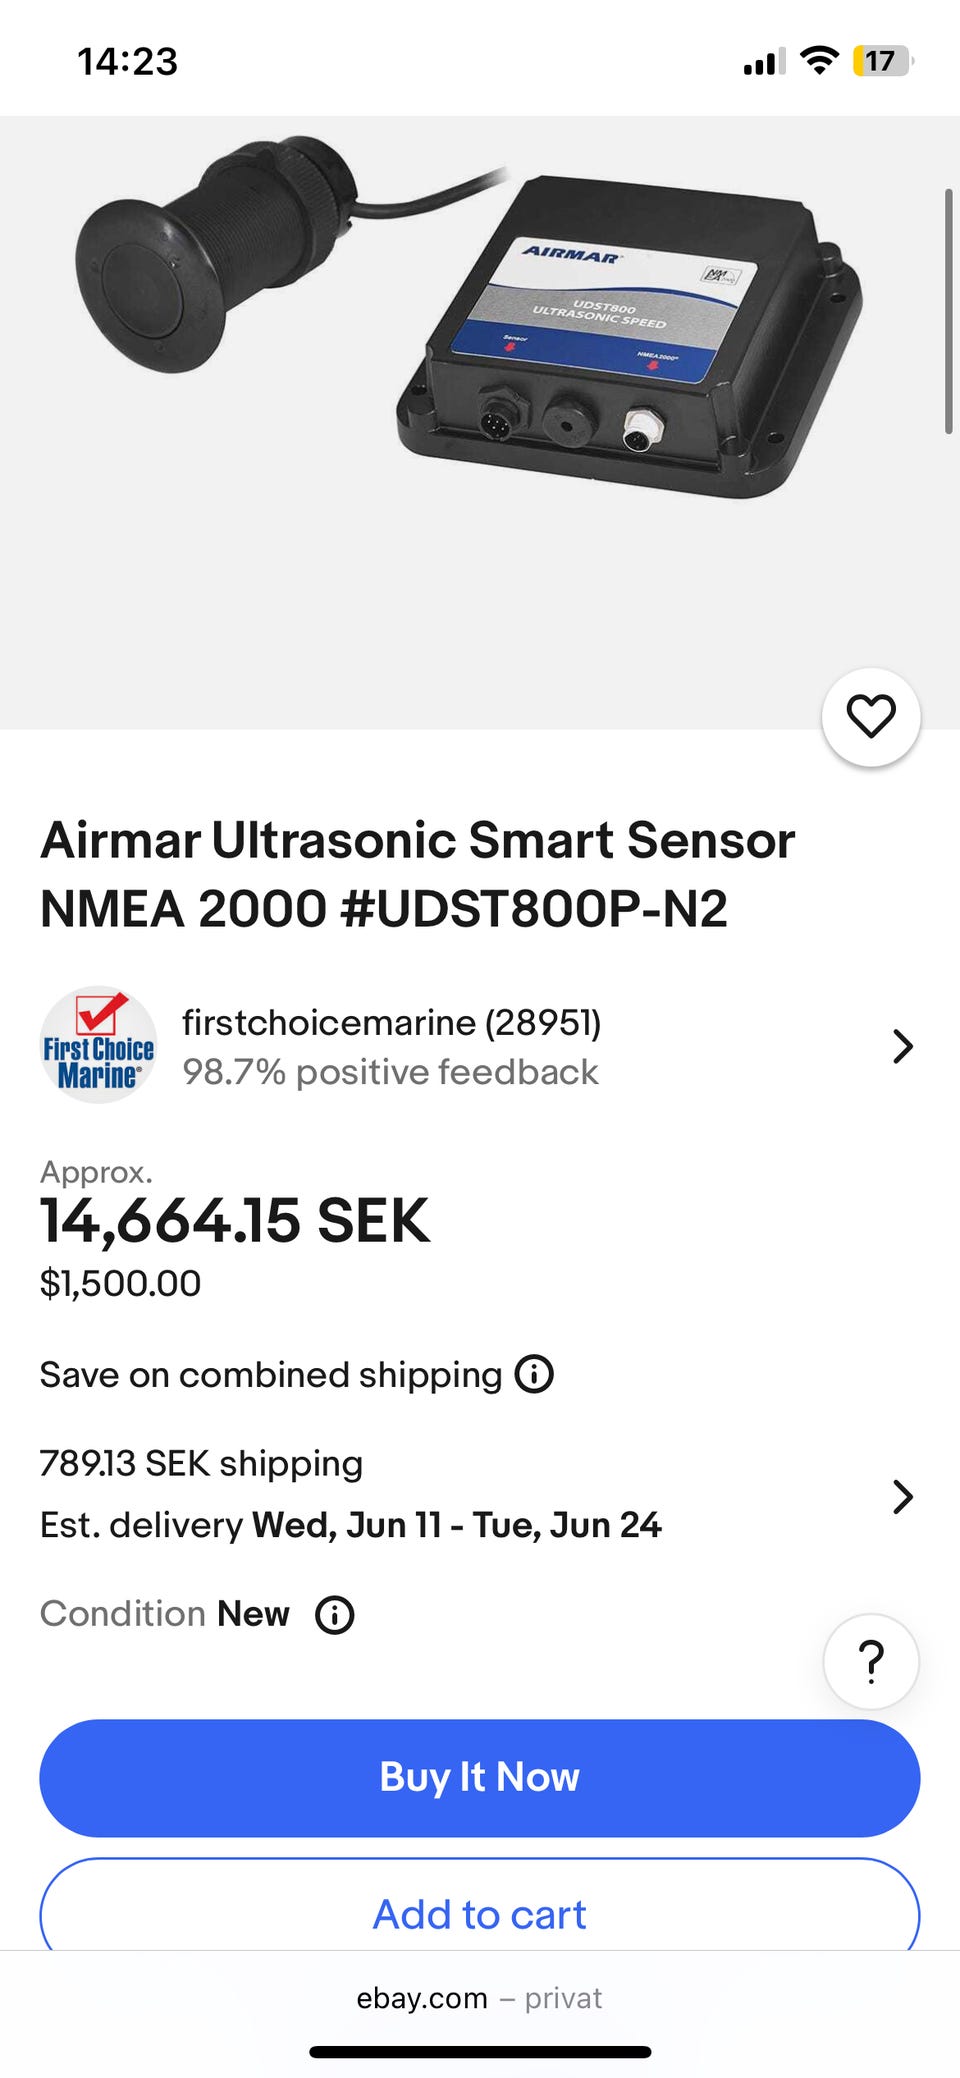Expand seller details with chevron arrow
The height and width of the screenshot is (2078, 960).
point(902,1047)
